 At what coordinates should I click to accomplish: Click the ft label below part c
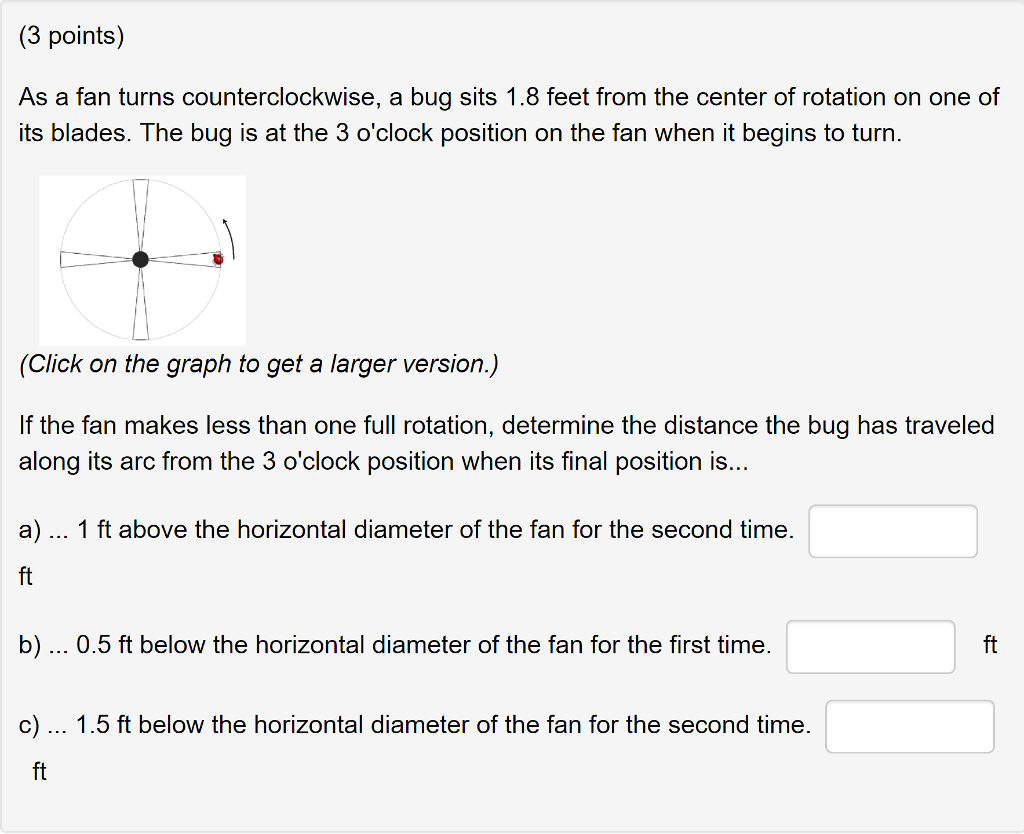[x=39, y=771]
